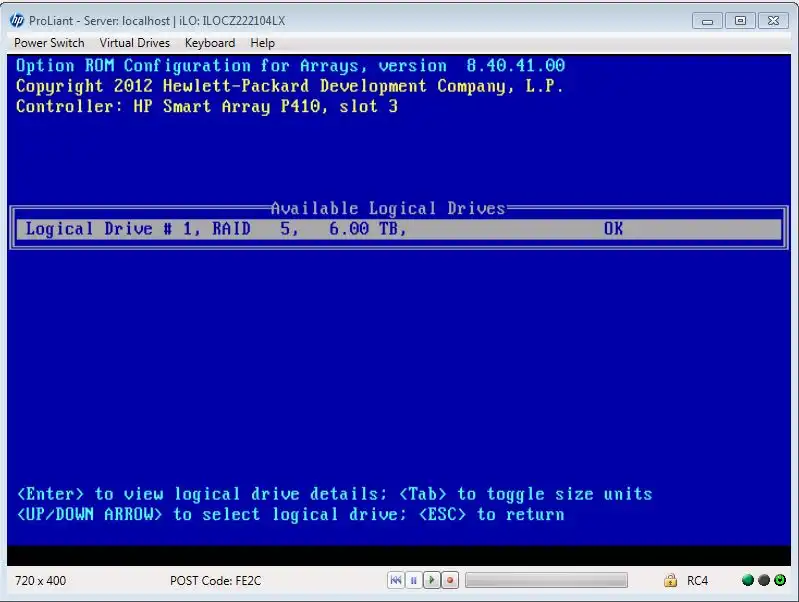
Task: Click the POST Code: FE2C text
Action: click(x=216, y=581)
